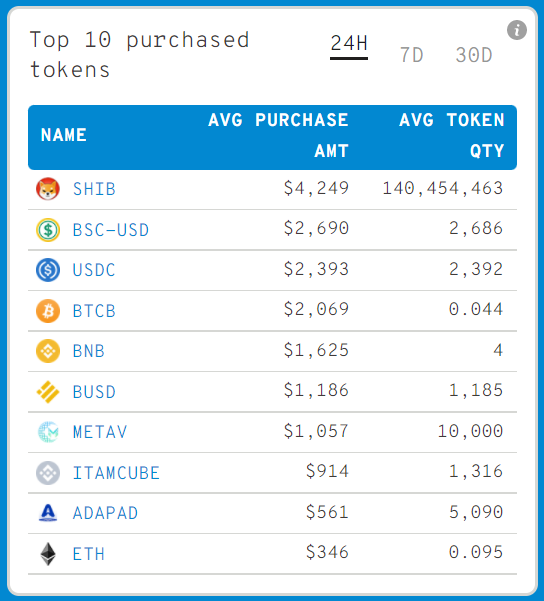Click the BSC-USD green dollar icon
The height and width of the screenshot is (601, 544).
48,230
